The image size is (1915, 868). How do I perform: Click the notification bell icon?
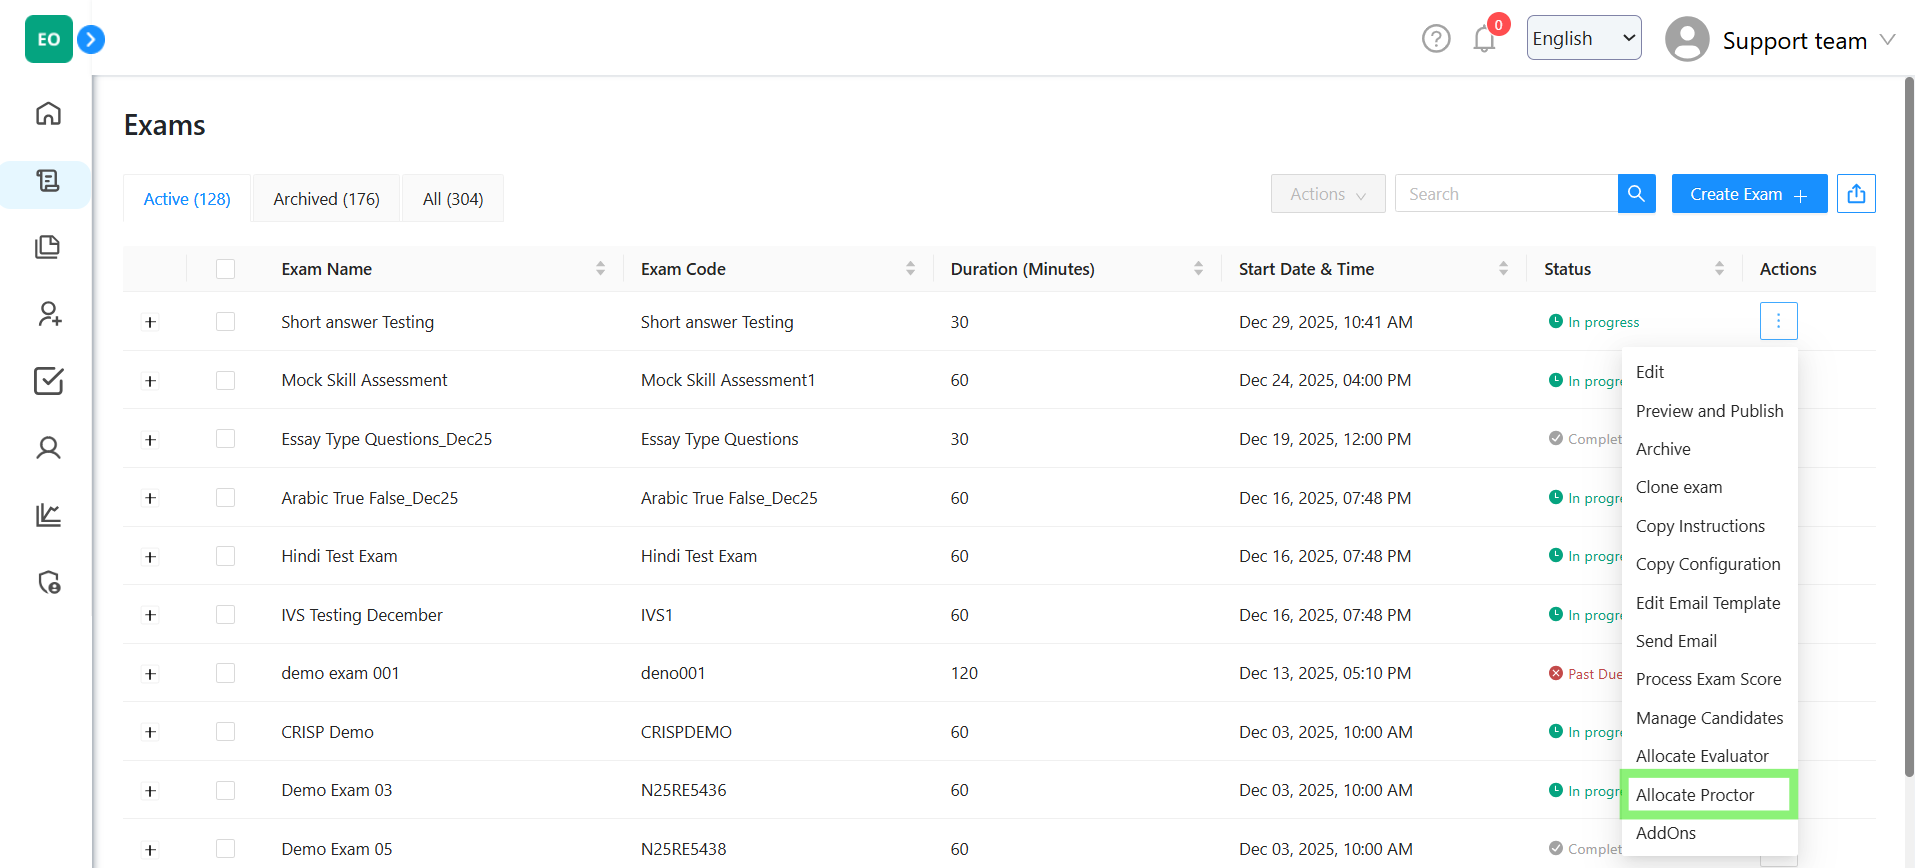pos(1484,40)
